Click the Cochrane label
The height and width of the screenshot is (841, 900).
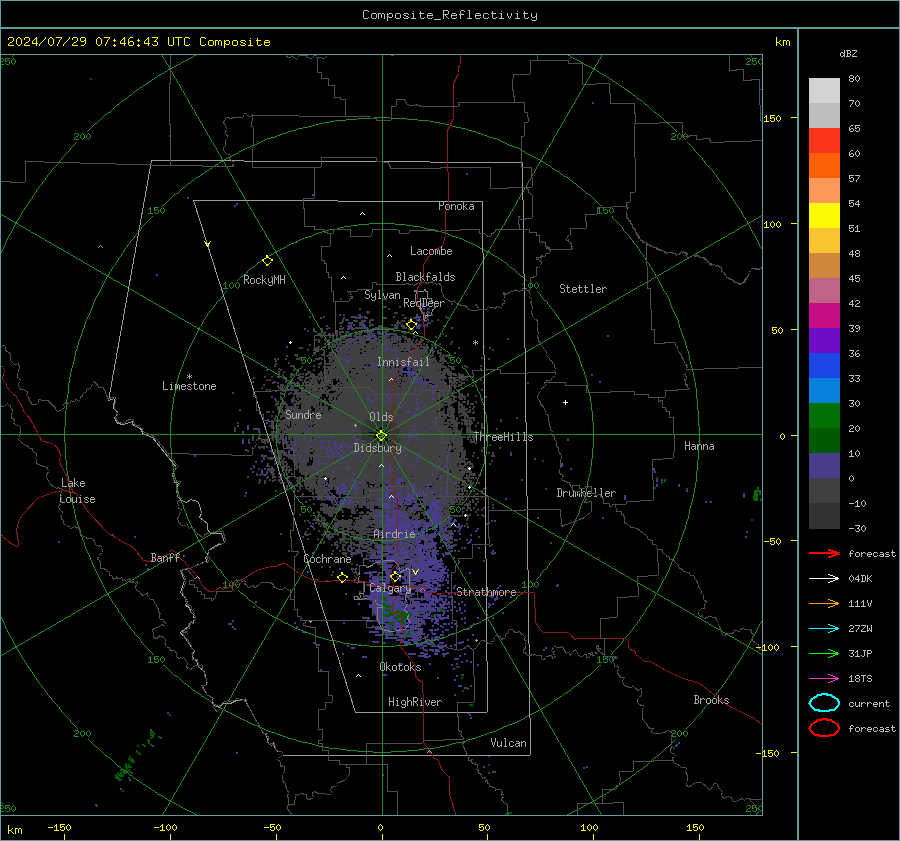(327, 559)
